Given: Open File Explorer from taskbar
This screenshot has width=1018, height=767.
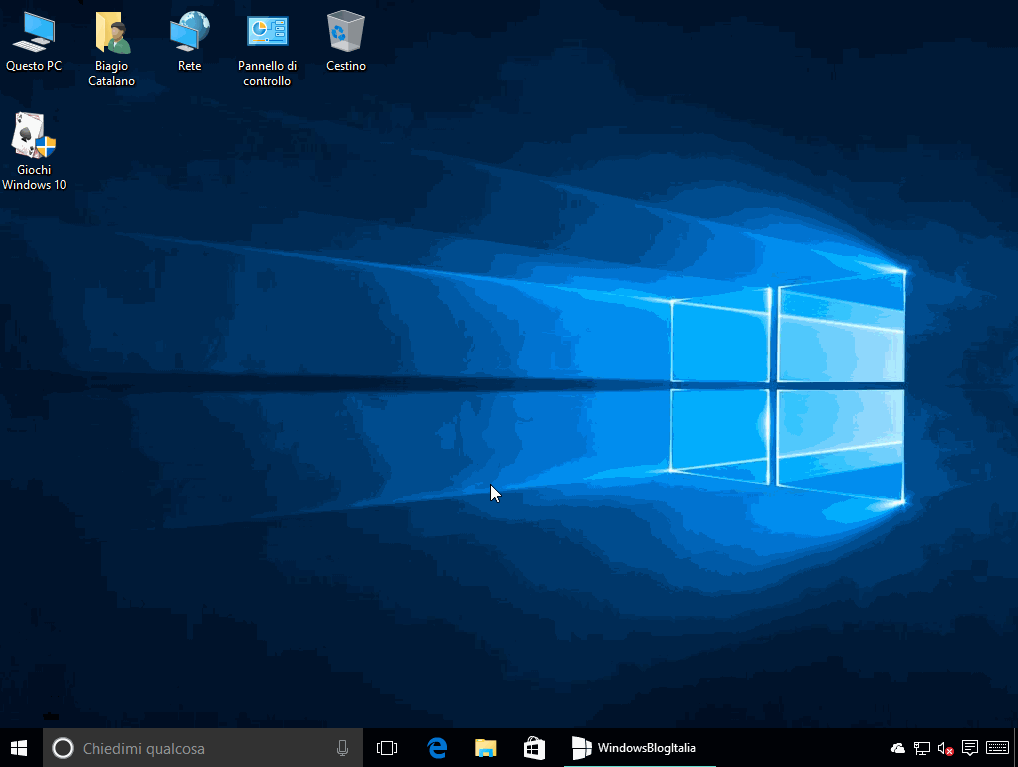Looking at the screenshot, I should point(486,748).
